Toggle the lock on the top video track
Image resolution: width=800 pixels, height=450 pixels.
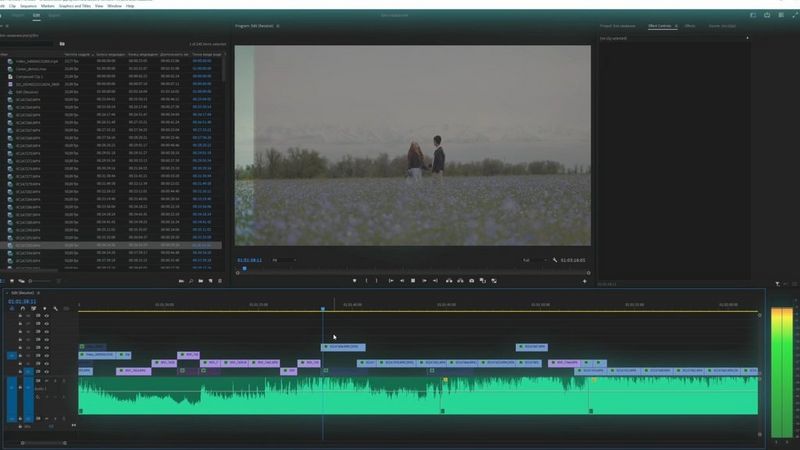point(20,317)
